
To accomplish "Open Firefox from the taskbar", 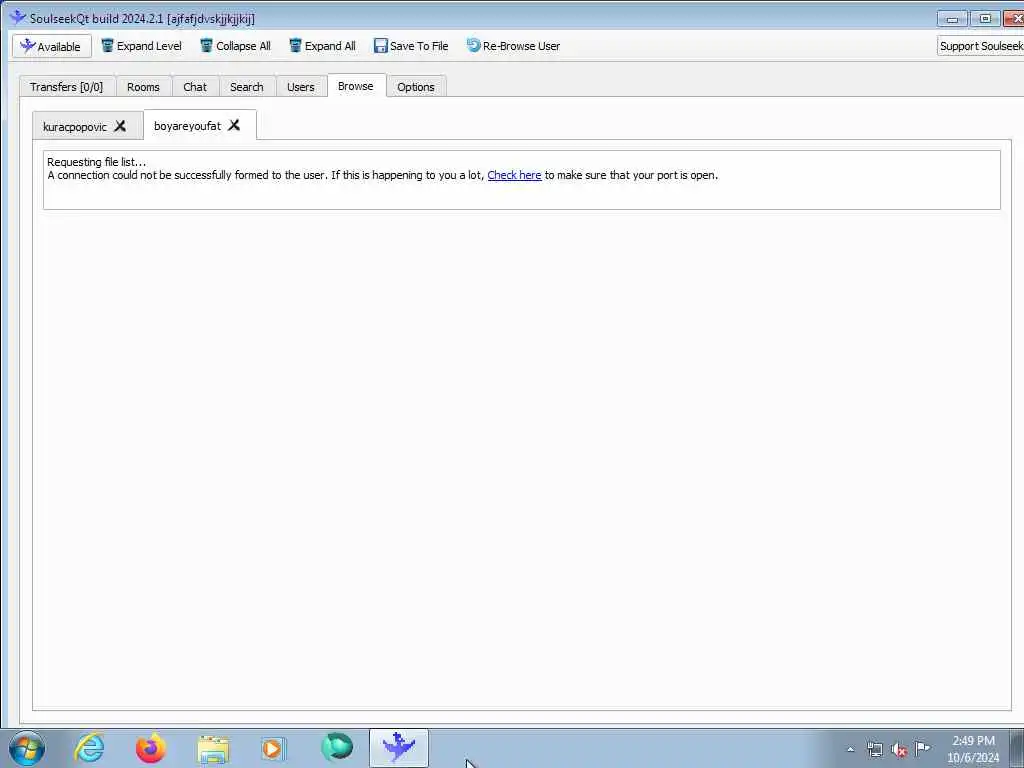I will point(151,748).
